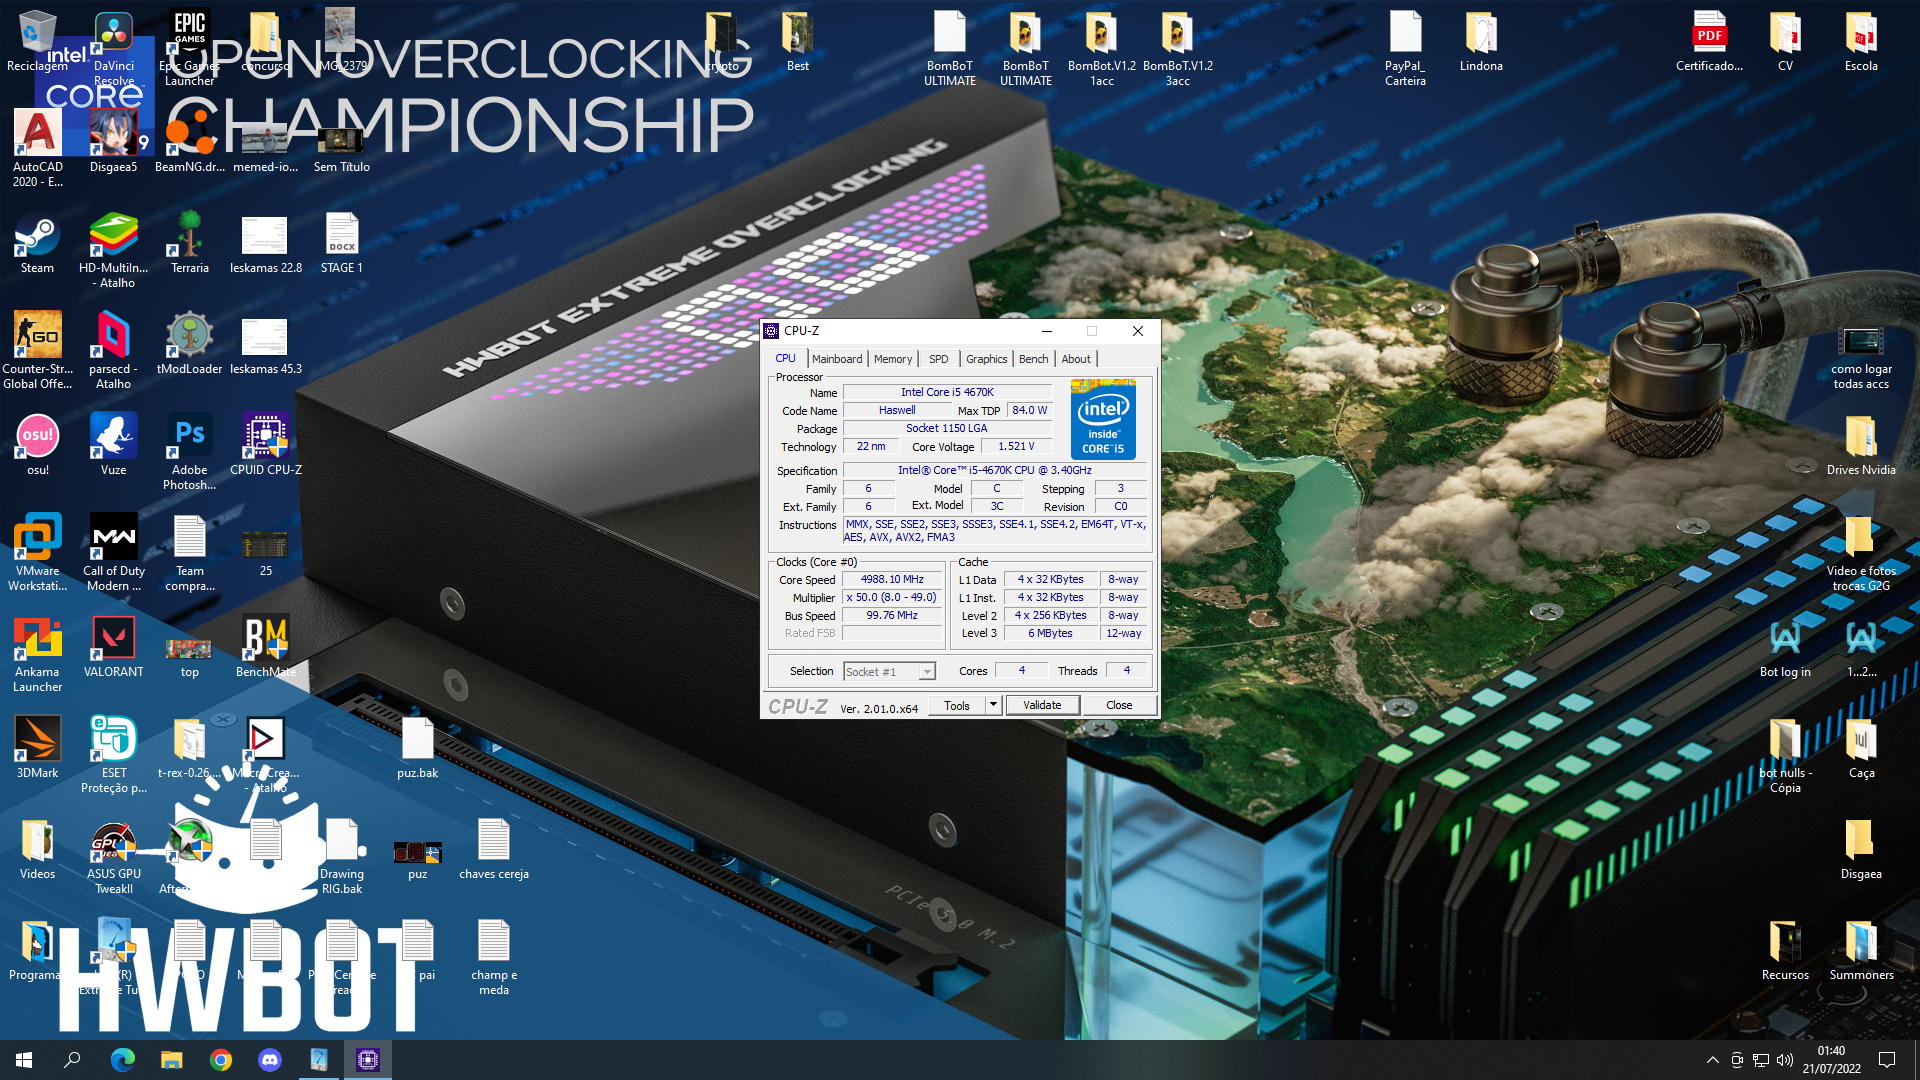Open Discord from taskbar
This screenshot has height=1080, width=1920.
[x=269, y=1060]
